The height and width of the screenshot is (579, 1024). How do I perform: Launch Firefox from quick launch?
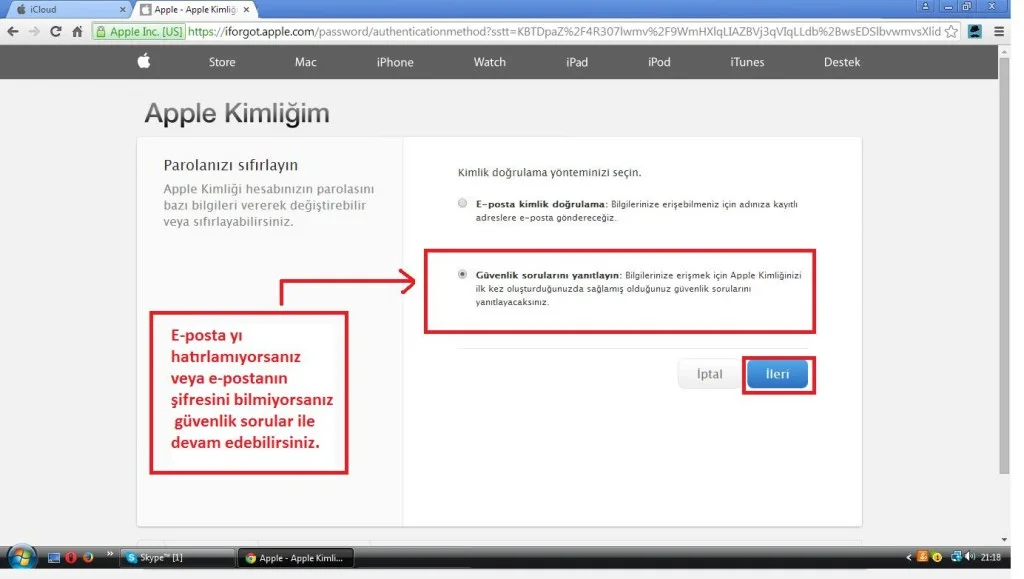[88, 557]
